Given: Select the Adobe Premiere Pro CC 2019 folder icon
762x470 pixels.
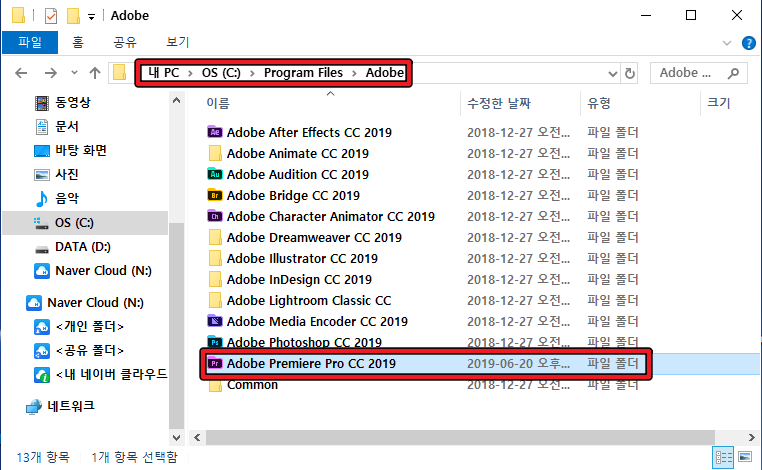Looking at the screenshot, I should click(x=215, y=363).
